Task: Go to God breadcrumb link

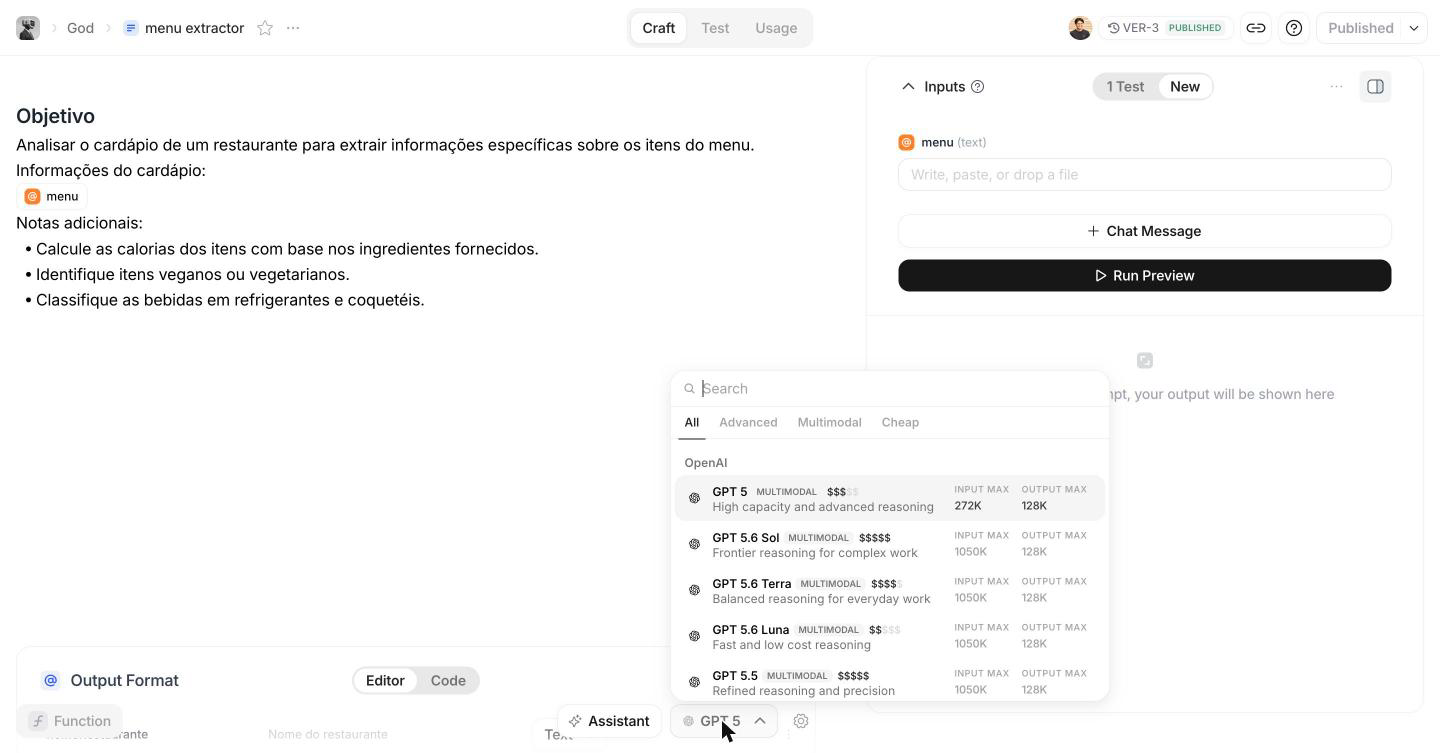Action: 80,28
